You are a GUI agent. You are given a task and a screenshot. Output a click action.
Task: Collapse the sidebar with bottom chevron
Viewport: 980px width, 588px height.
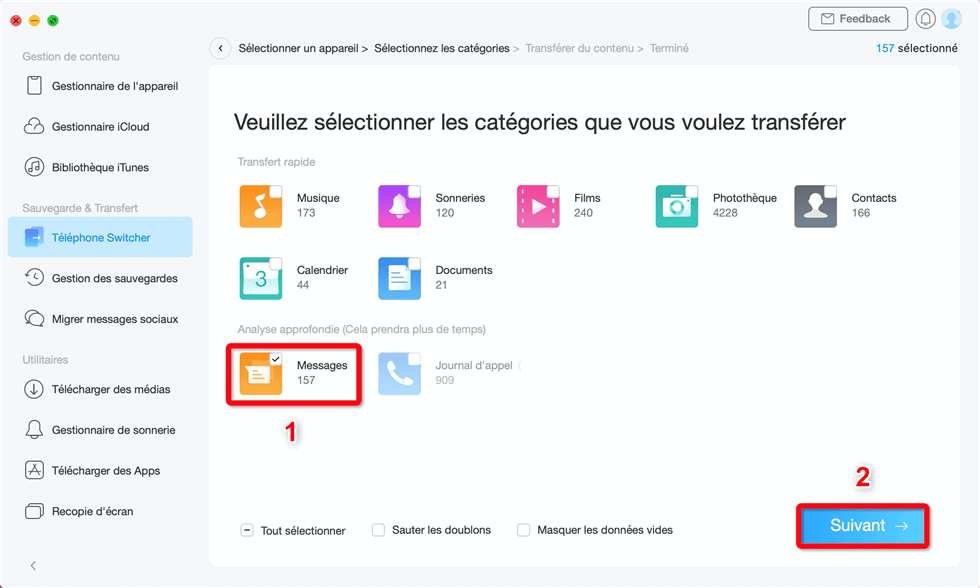[x=33, y=566]
